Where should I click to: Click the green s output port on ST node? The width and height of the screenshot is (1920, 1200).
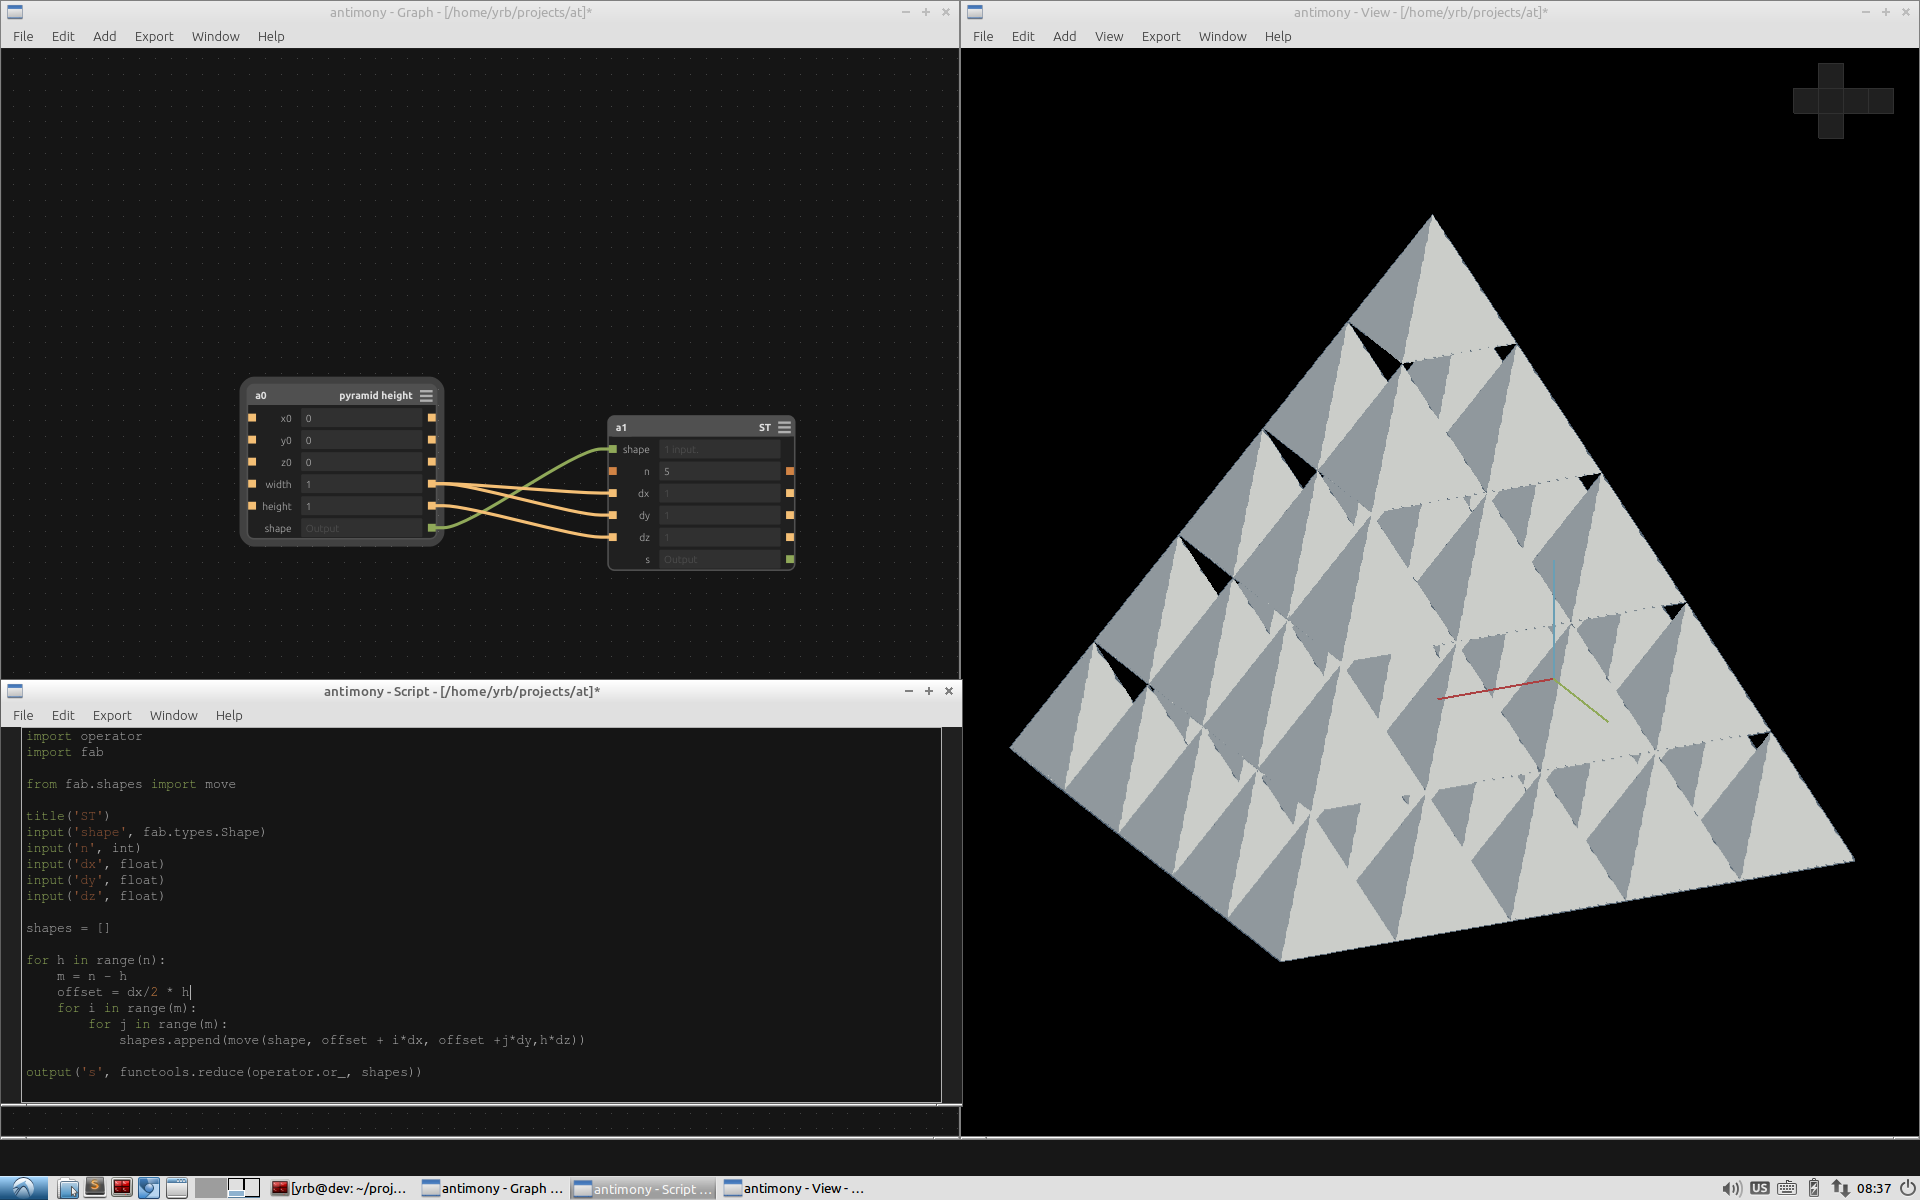tap(790, 560)
